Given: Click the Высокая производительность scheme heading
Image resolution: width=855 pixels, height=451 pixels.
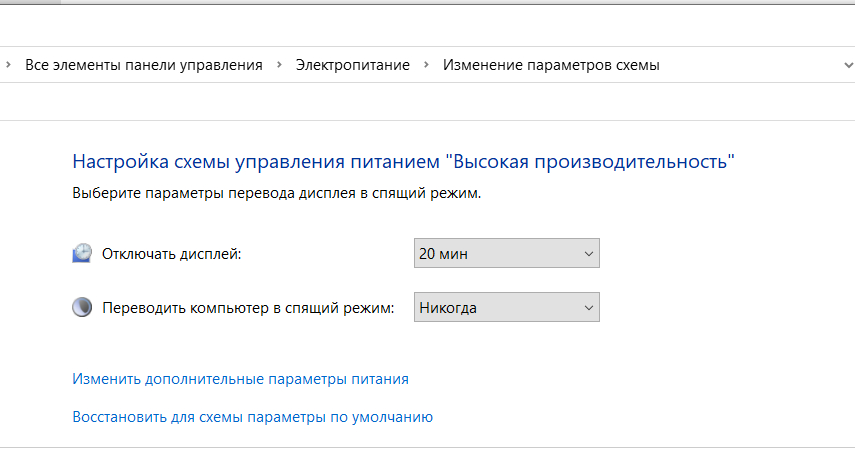Looking at the screenshot, I should 404,161.
